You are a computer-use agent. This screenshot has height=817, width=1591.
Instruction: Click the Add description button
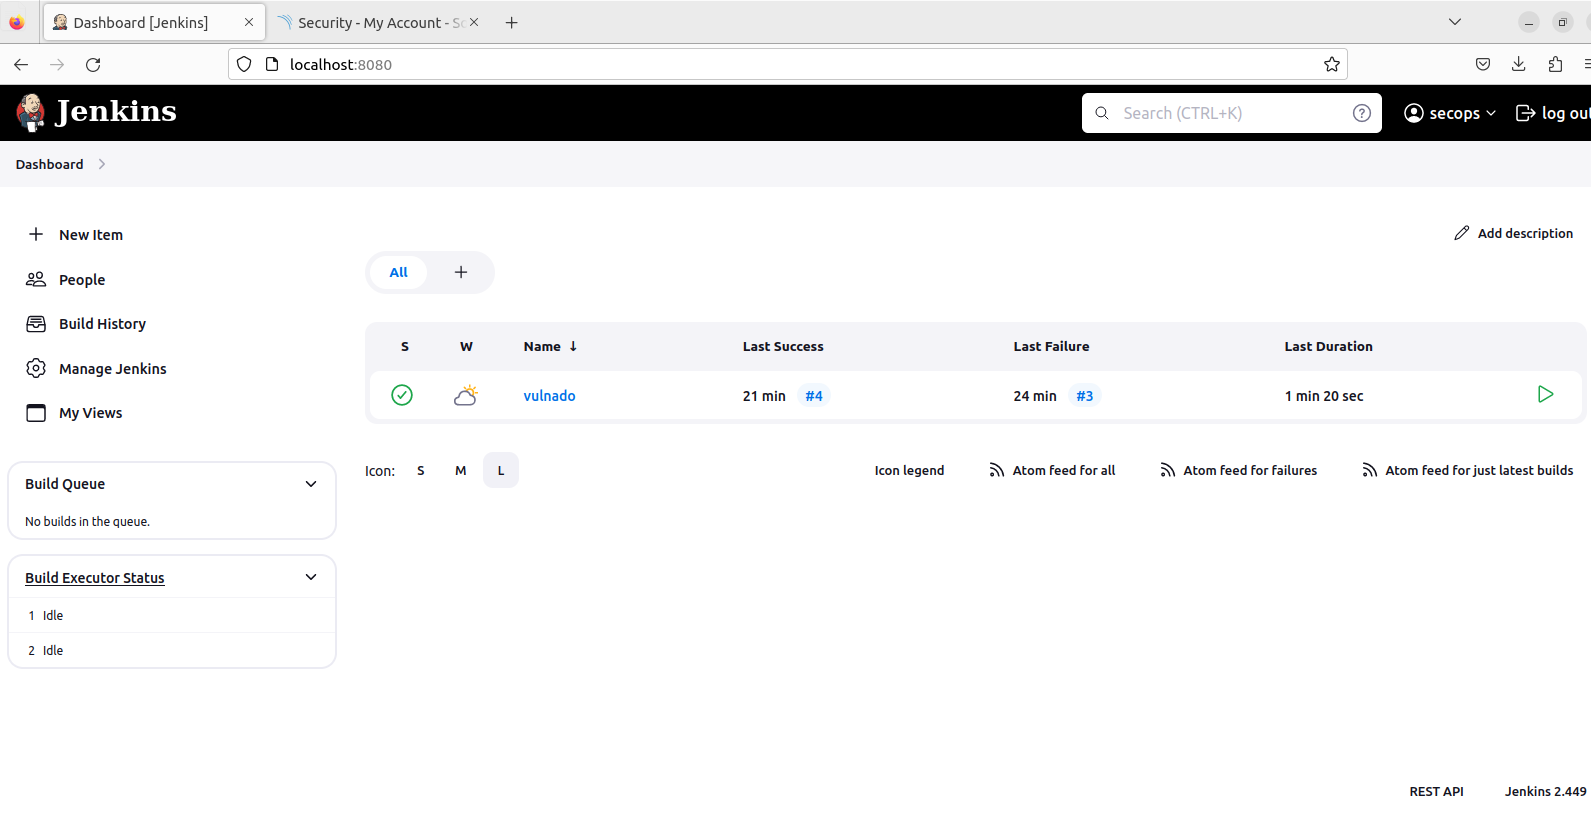[1513, 233]
